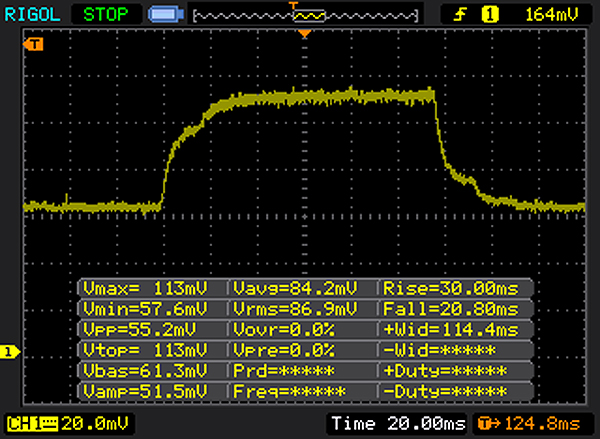
Task: Click the CH1 DC coupling indicator
Action: 33,424
